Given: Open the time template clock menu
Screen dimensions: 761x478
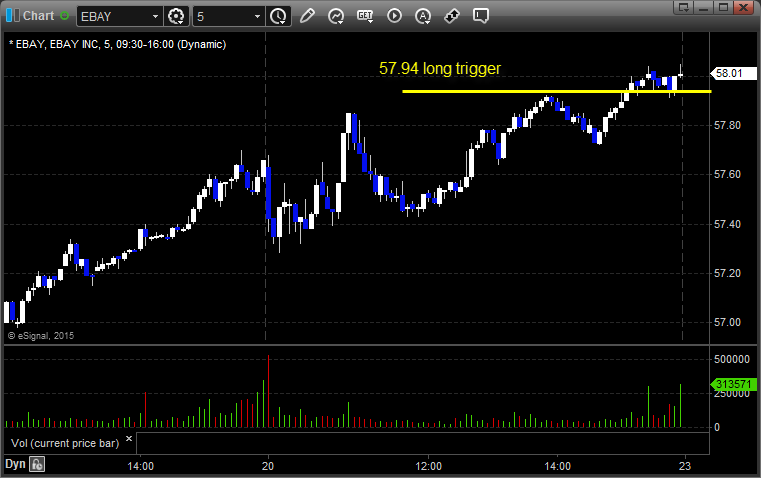Looking at the screenshot, I should [x=279, y=16].
